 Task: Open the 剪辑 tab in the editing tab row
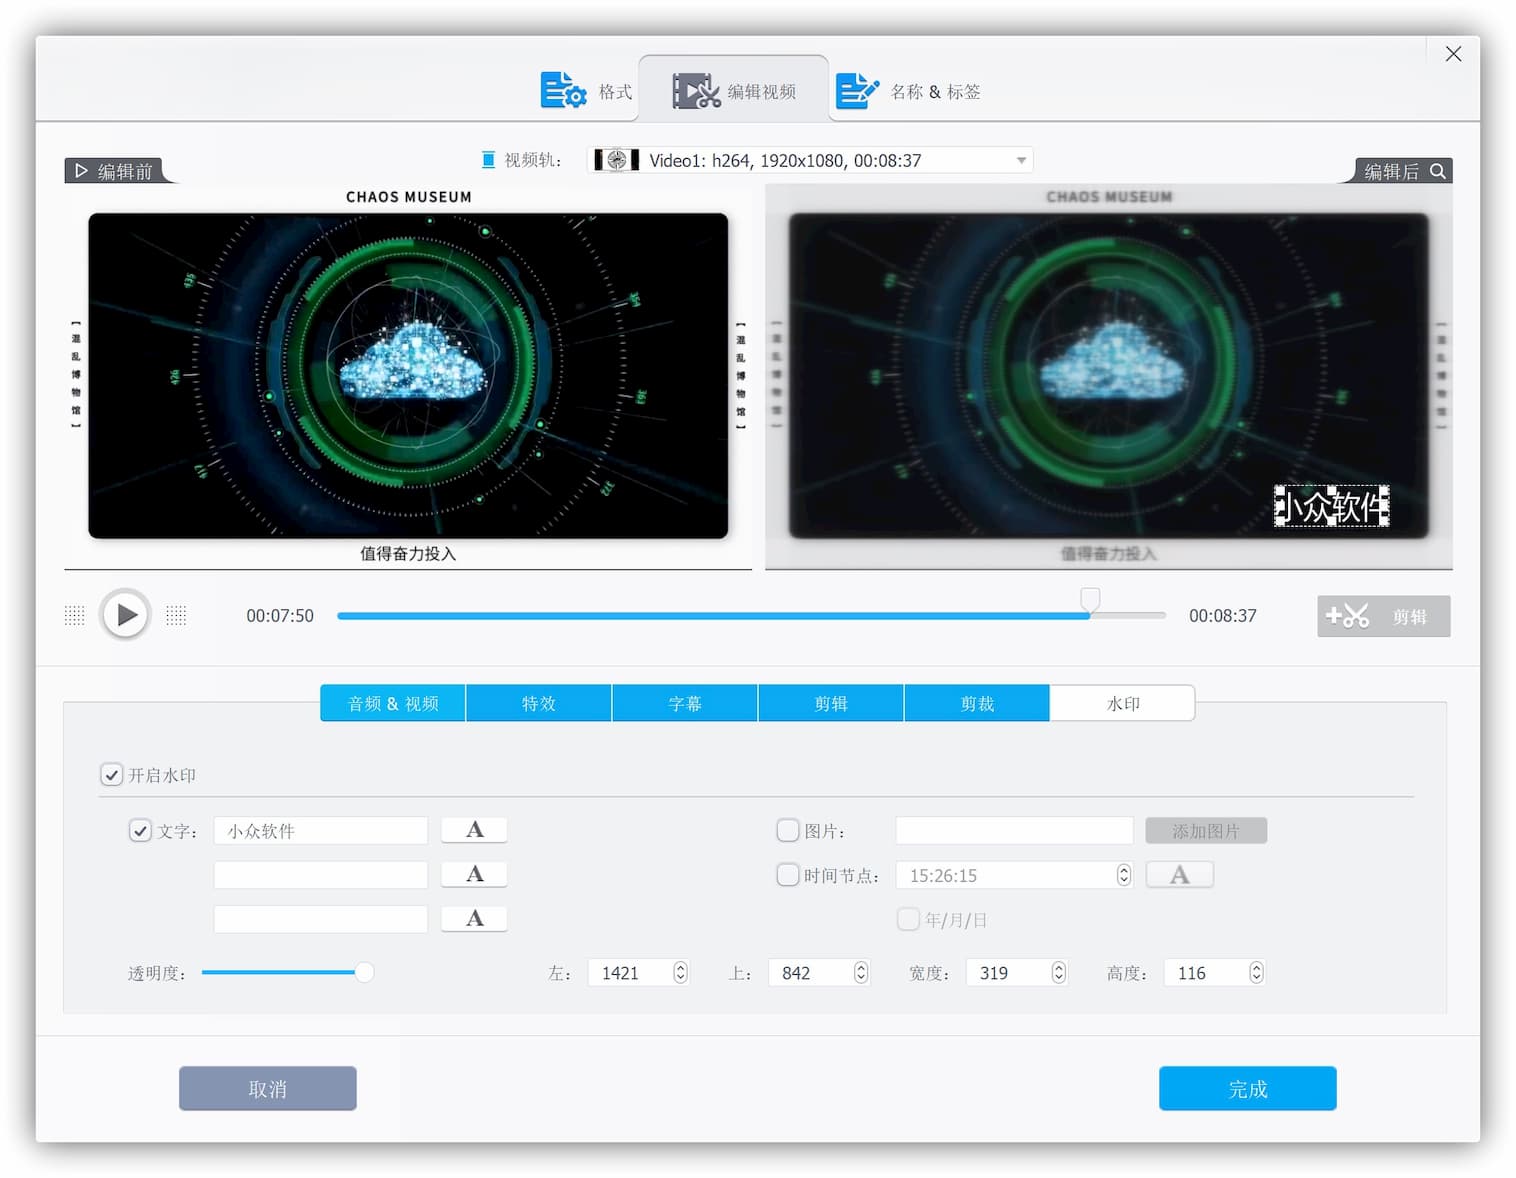831,703
